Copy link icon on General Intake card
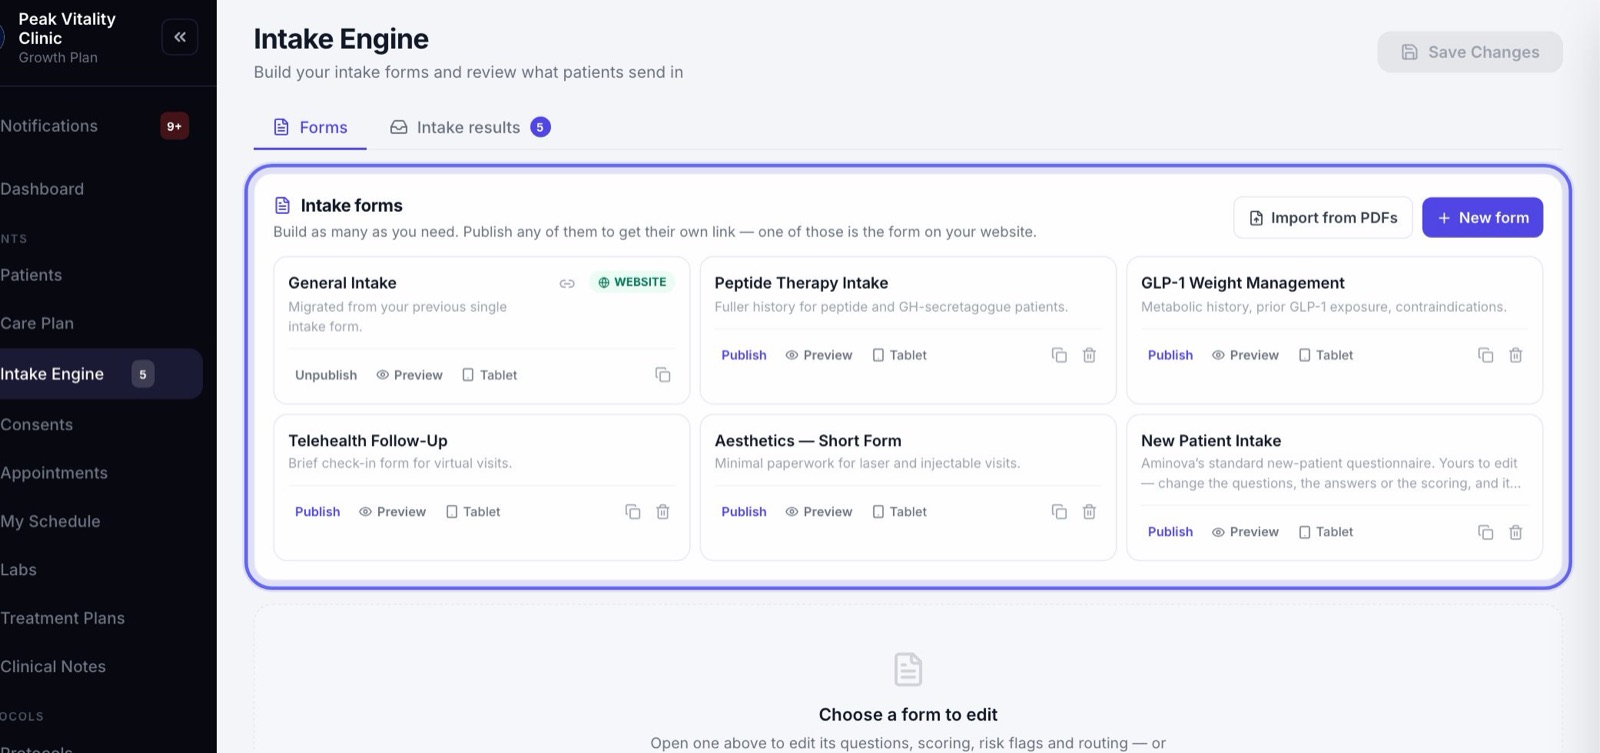1600x753 pixels. click(x=567, y=283)
